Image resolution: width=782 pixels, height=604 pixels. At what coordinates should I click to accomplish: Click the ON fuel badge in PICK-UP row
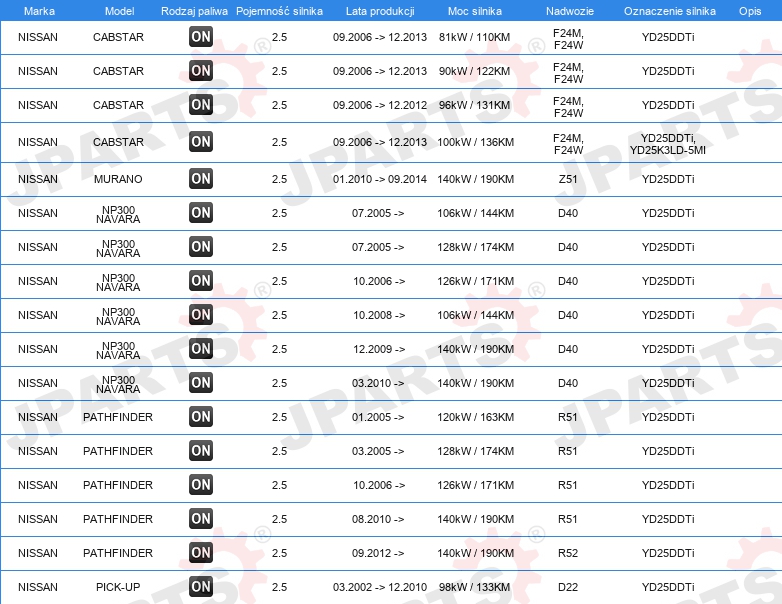(201, 587)
